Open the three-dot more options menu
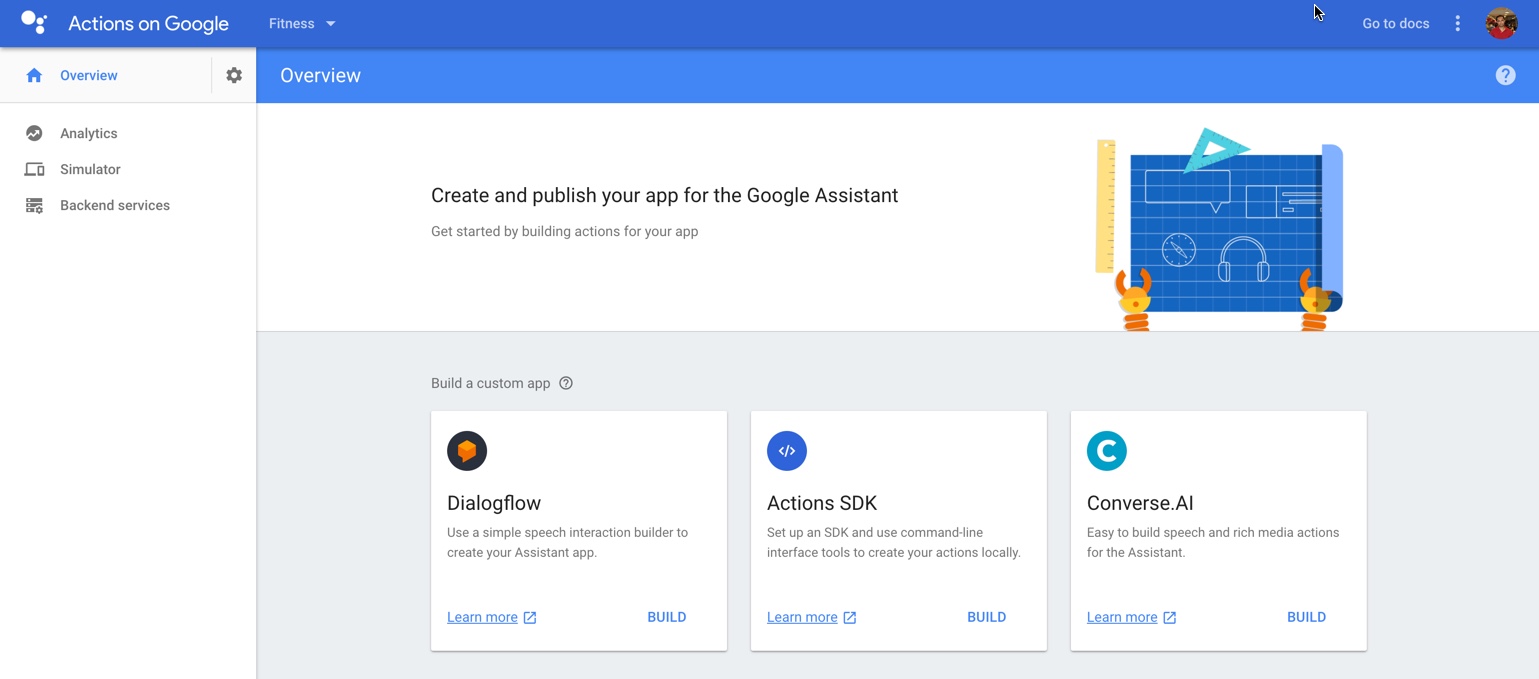Screen dimensions: 1539x679 (x=1457, y=23)
